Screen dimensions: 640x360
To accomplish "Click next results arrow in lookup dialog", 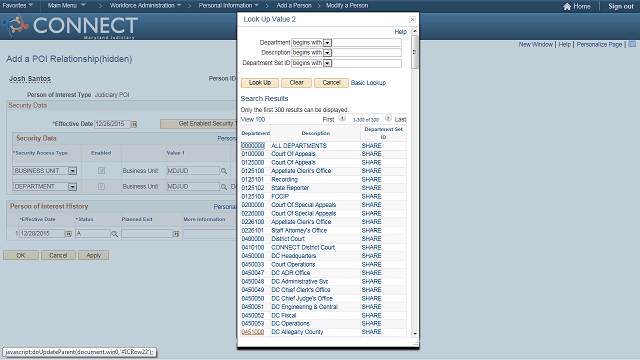I will click(388, 118).
